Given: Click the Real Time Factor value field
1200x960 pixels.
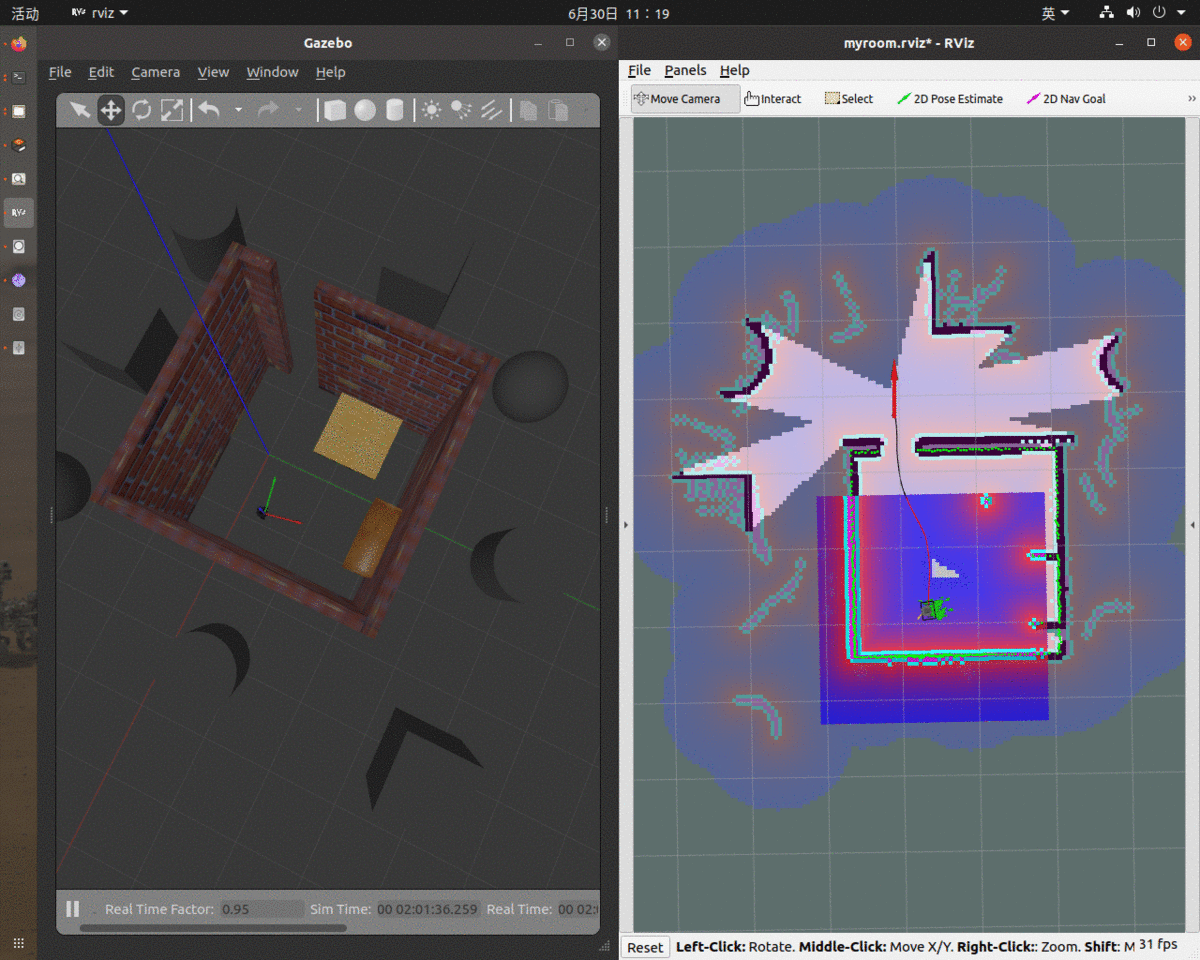Looking at the screenshot, I should [262, 909].
